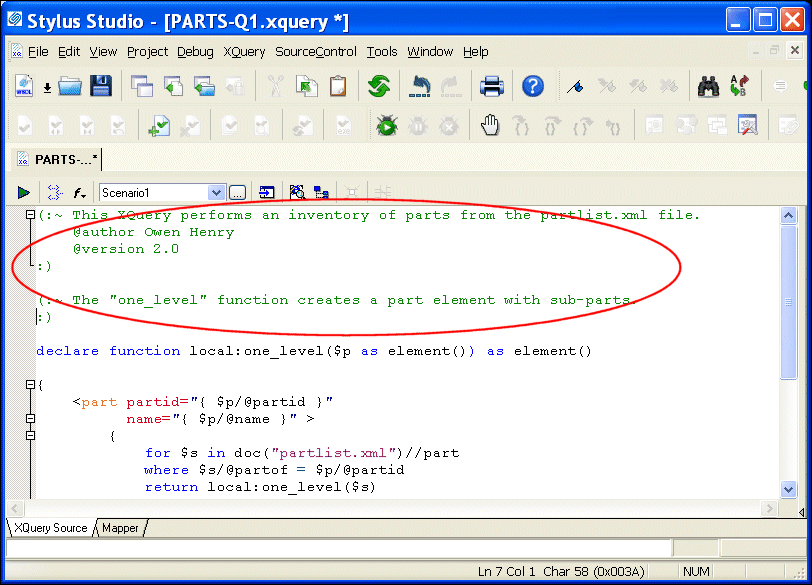
Task: Click the green Refresh arrows icon
Action: tap(378, 87)
